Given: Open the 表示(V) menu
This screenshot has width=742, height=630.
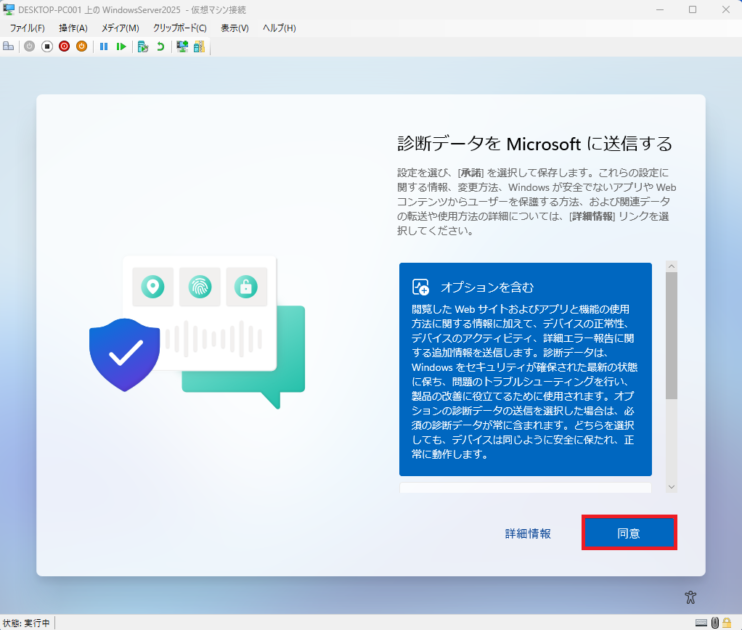Looking at the screenshot, I should [235, 28].
